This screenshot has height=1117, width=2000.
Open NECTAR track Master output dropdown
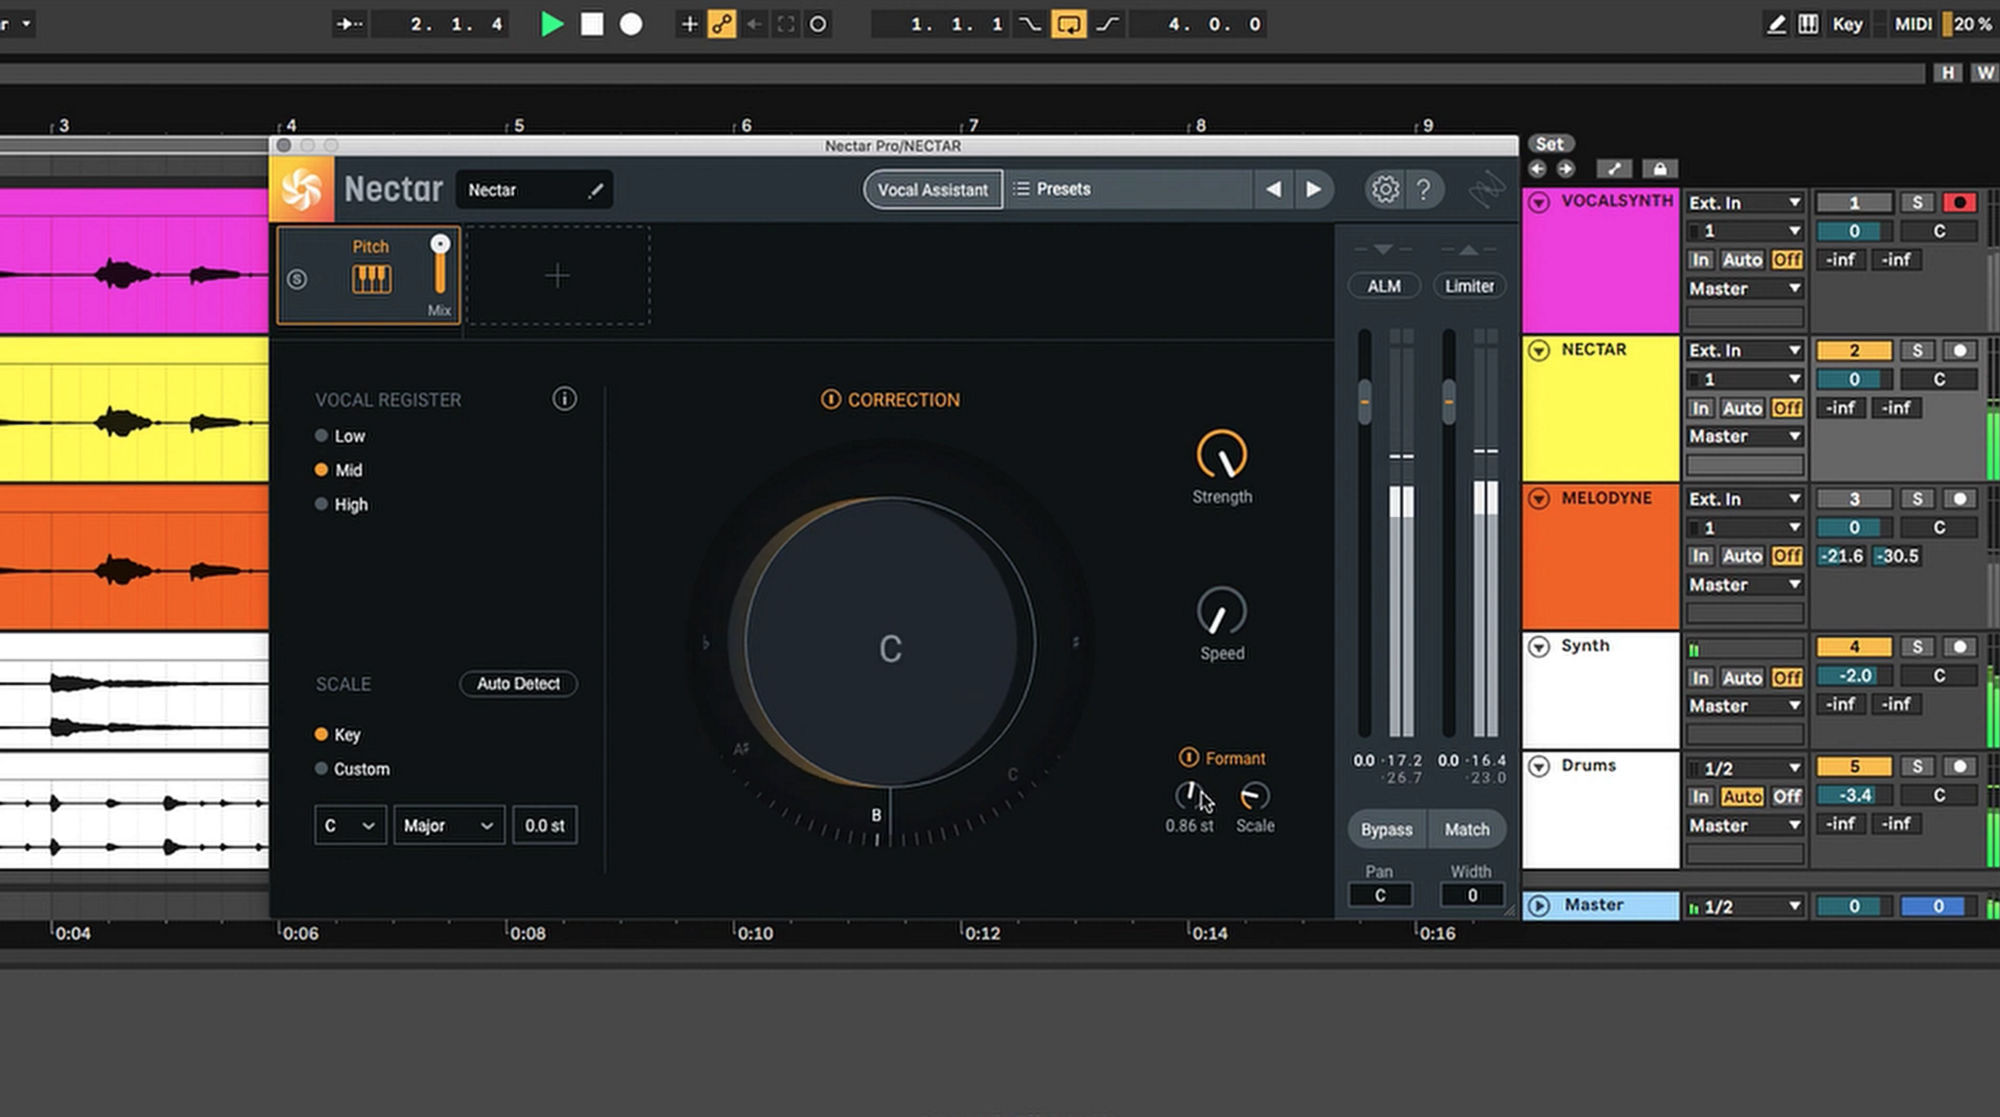coord(1745,437)
